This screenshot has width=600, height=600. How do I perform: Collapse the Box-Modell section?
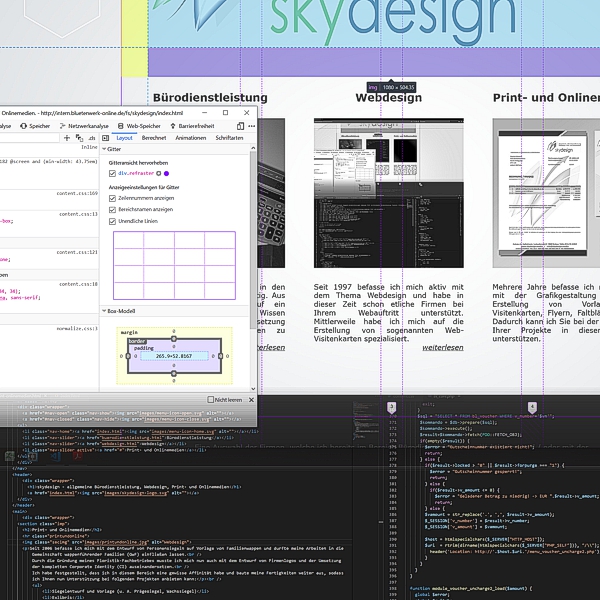pos(119,311)
